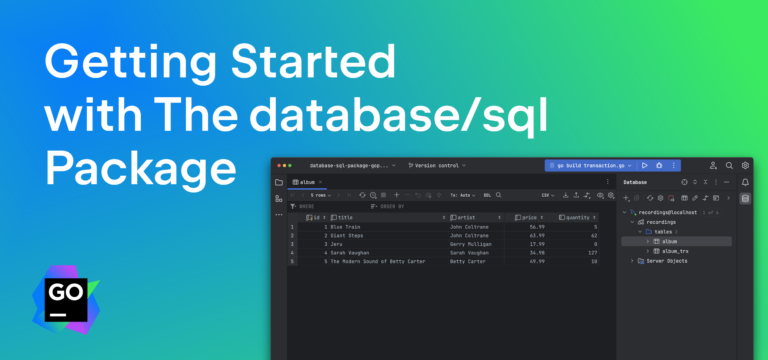
Task: Refresh the database tree in Database panel
Action: (x=650, y=198)
